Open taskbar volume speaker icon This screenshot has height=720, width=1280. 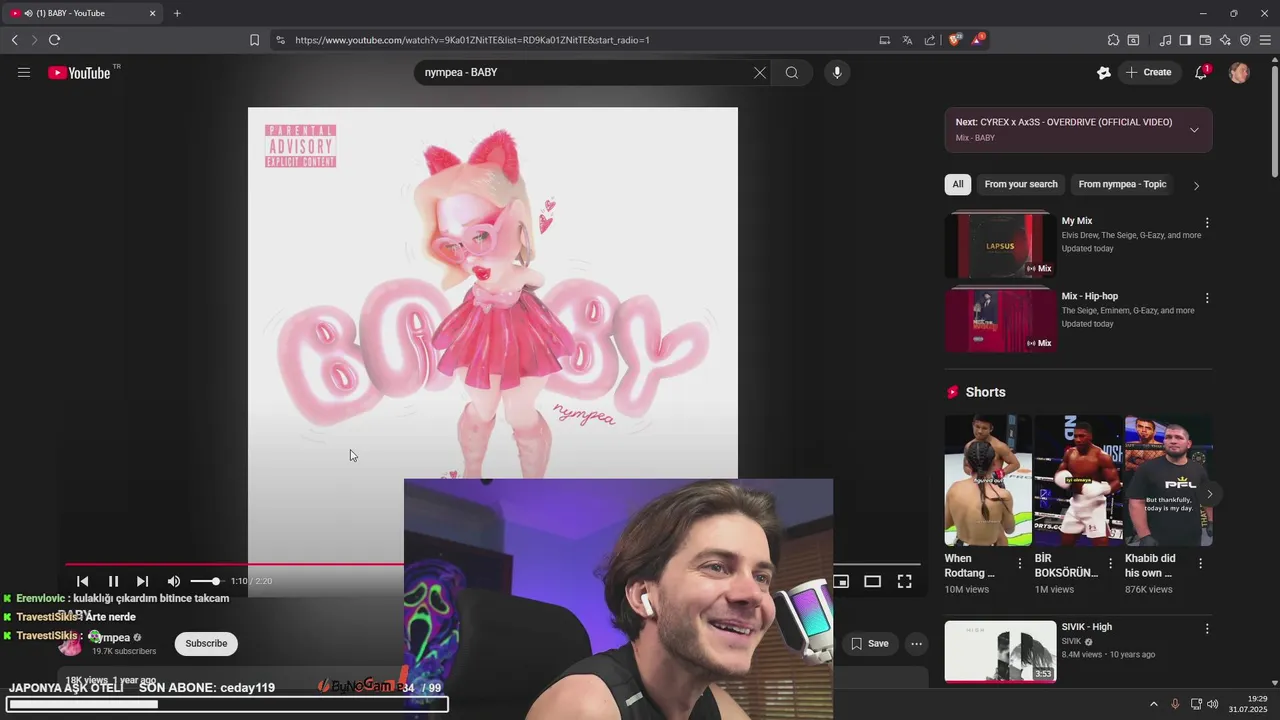click(x=1213, y=704)
